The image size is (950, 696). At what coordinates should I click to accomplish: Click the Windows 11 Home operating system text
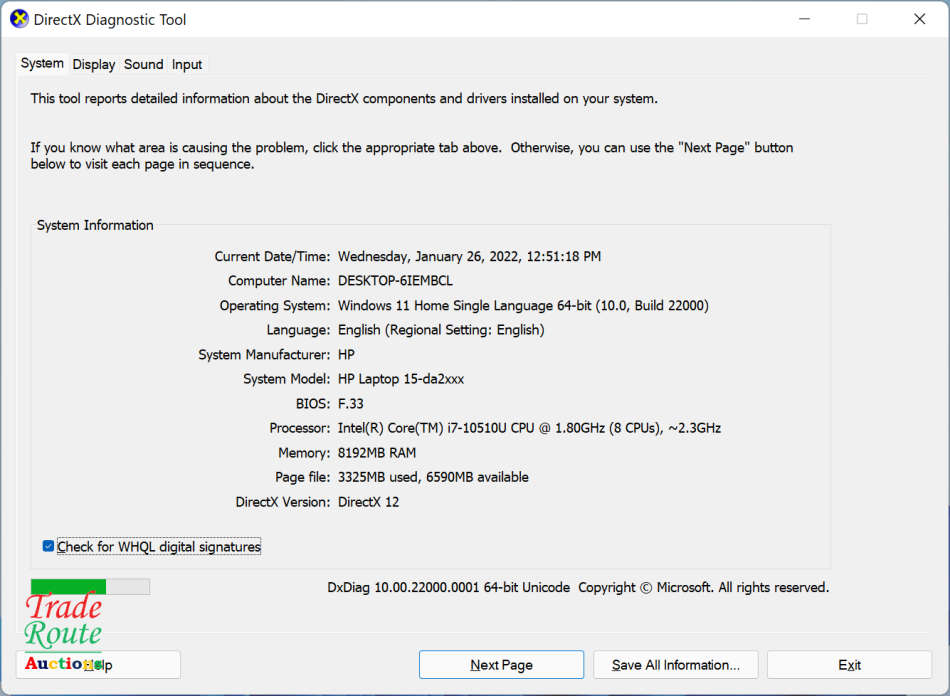pos(523,305)
